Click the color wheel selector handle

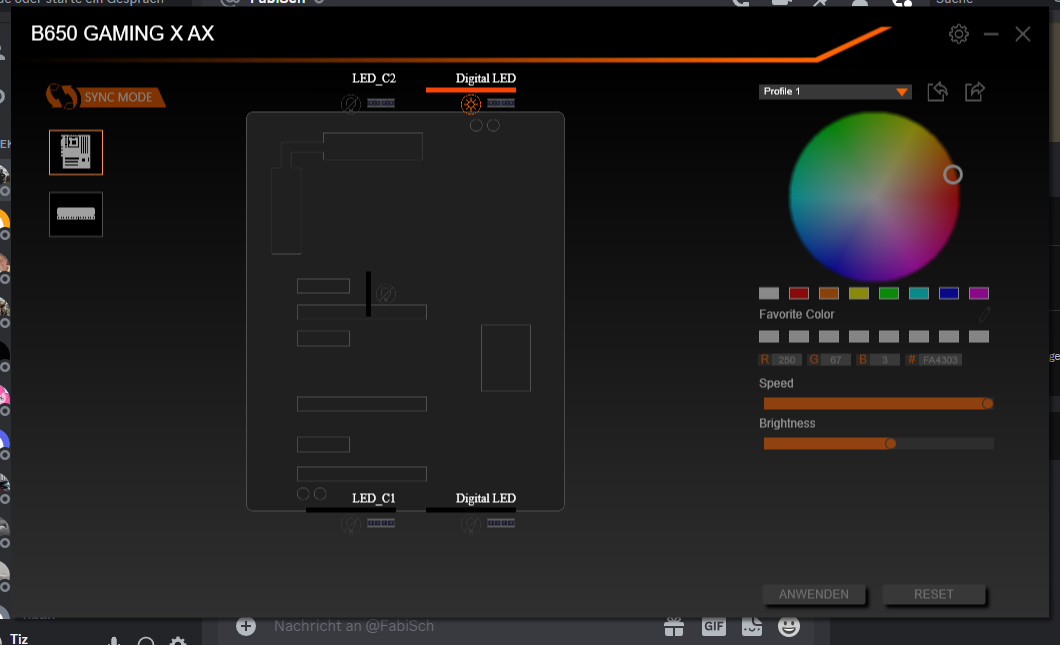click(953, 175)
